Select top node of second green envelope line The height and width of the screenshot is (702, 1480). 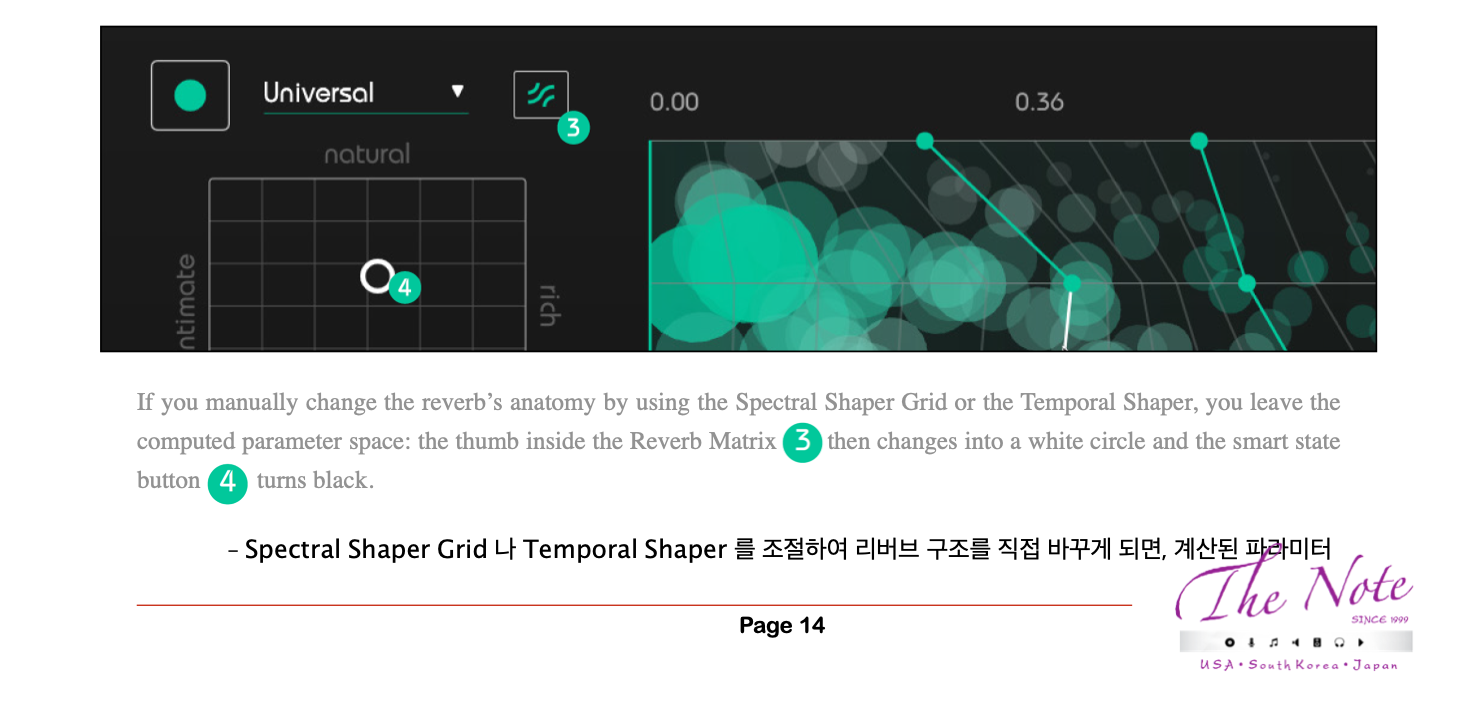click(1199, 141)
